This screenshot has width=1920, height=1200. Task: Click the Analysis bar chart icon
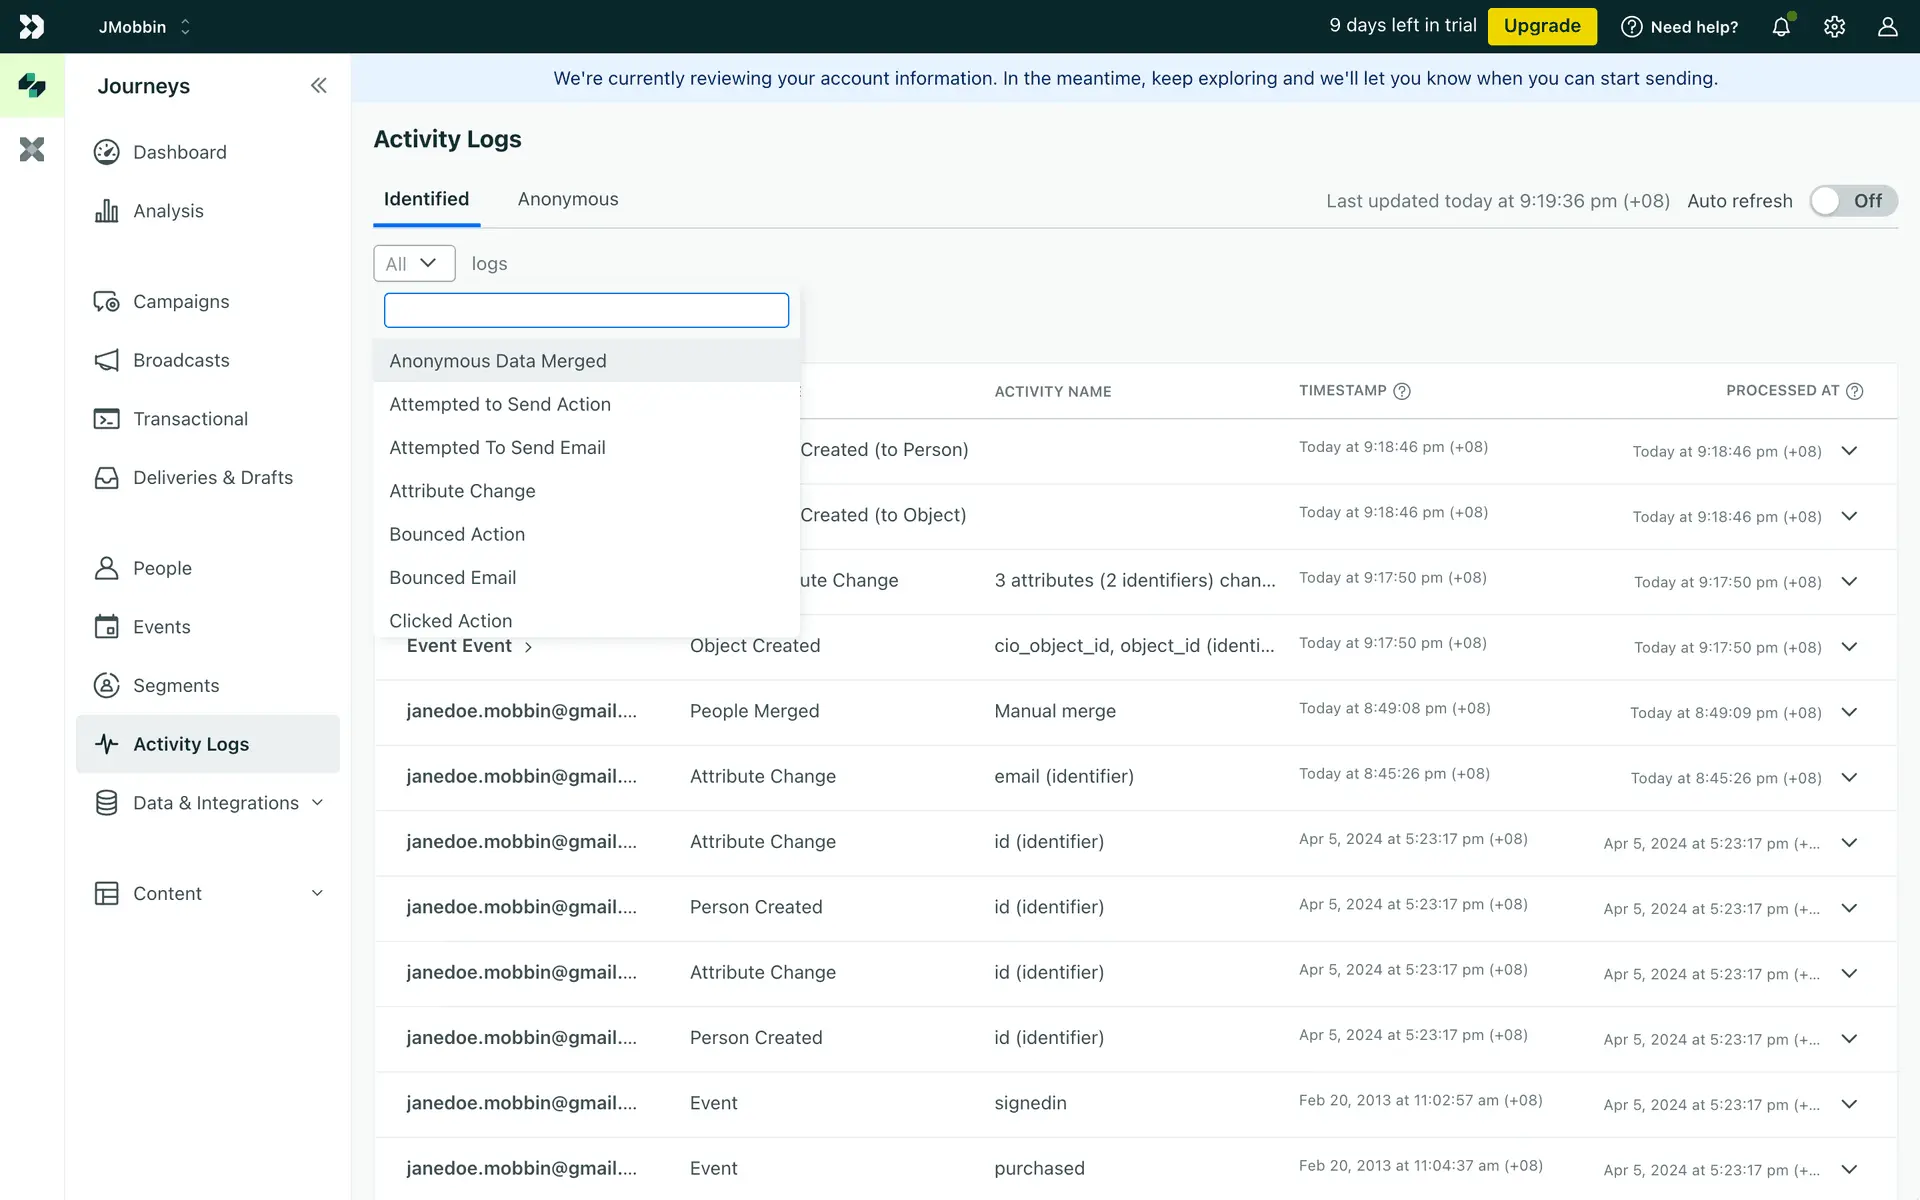pos(106,211)
